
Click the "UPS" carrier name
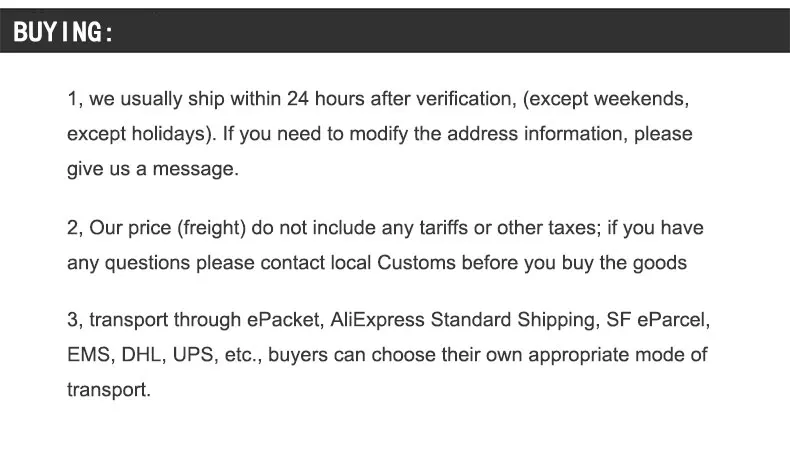tap(194, 356)
